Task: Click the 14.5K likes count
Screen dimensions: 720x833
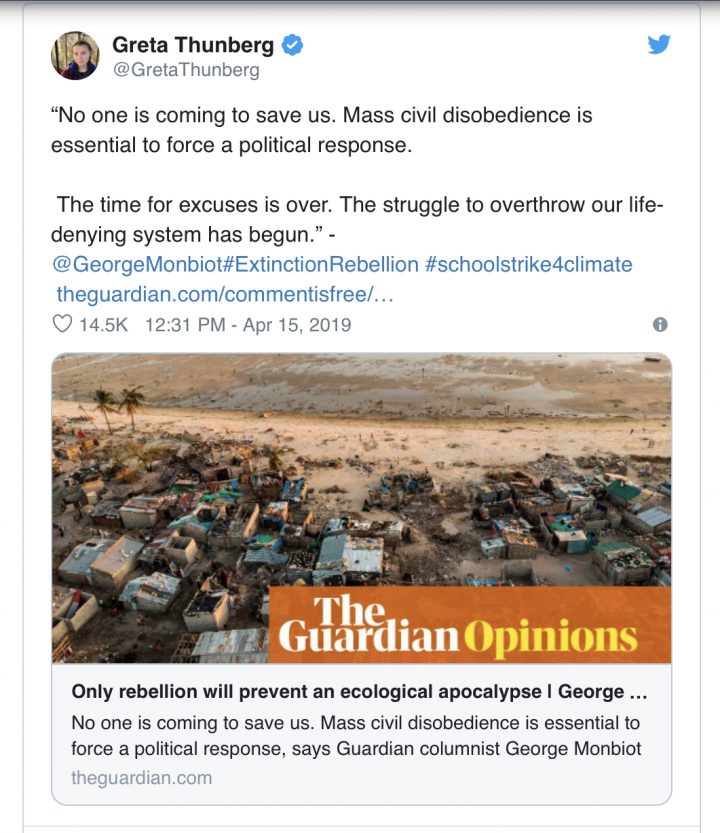Action: 103,324
